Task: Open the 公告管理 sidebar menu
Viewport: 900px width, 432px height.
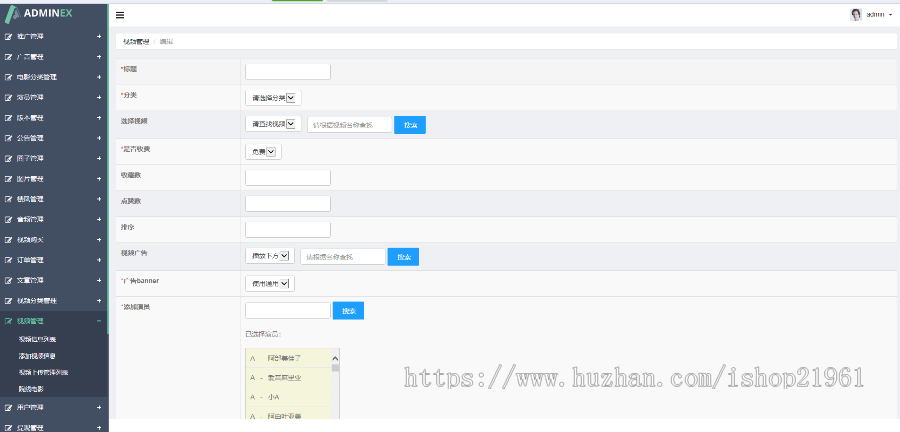Action: (x=54, y=138)
